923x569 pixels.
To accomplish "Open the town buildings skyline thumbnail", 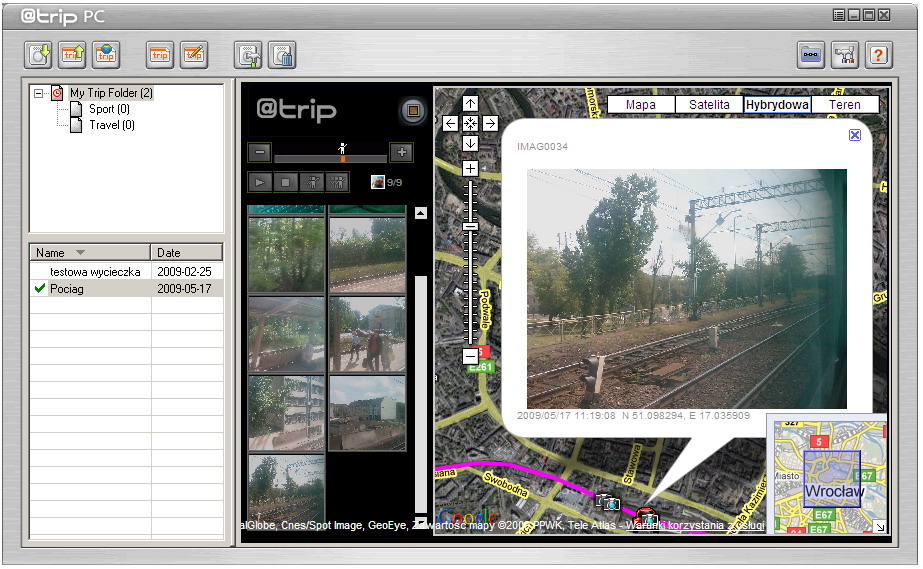I will (x=367, y=414).
